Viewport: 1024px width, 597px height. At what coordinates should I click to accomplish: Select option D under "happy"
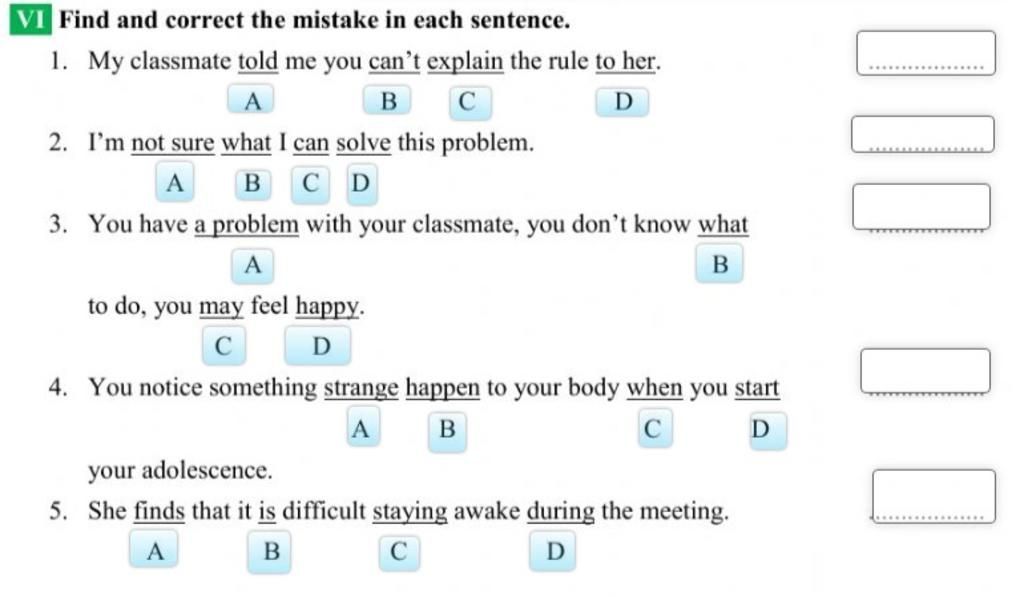click(318, 346)
